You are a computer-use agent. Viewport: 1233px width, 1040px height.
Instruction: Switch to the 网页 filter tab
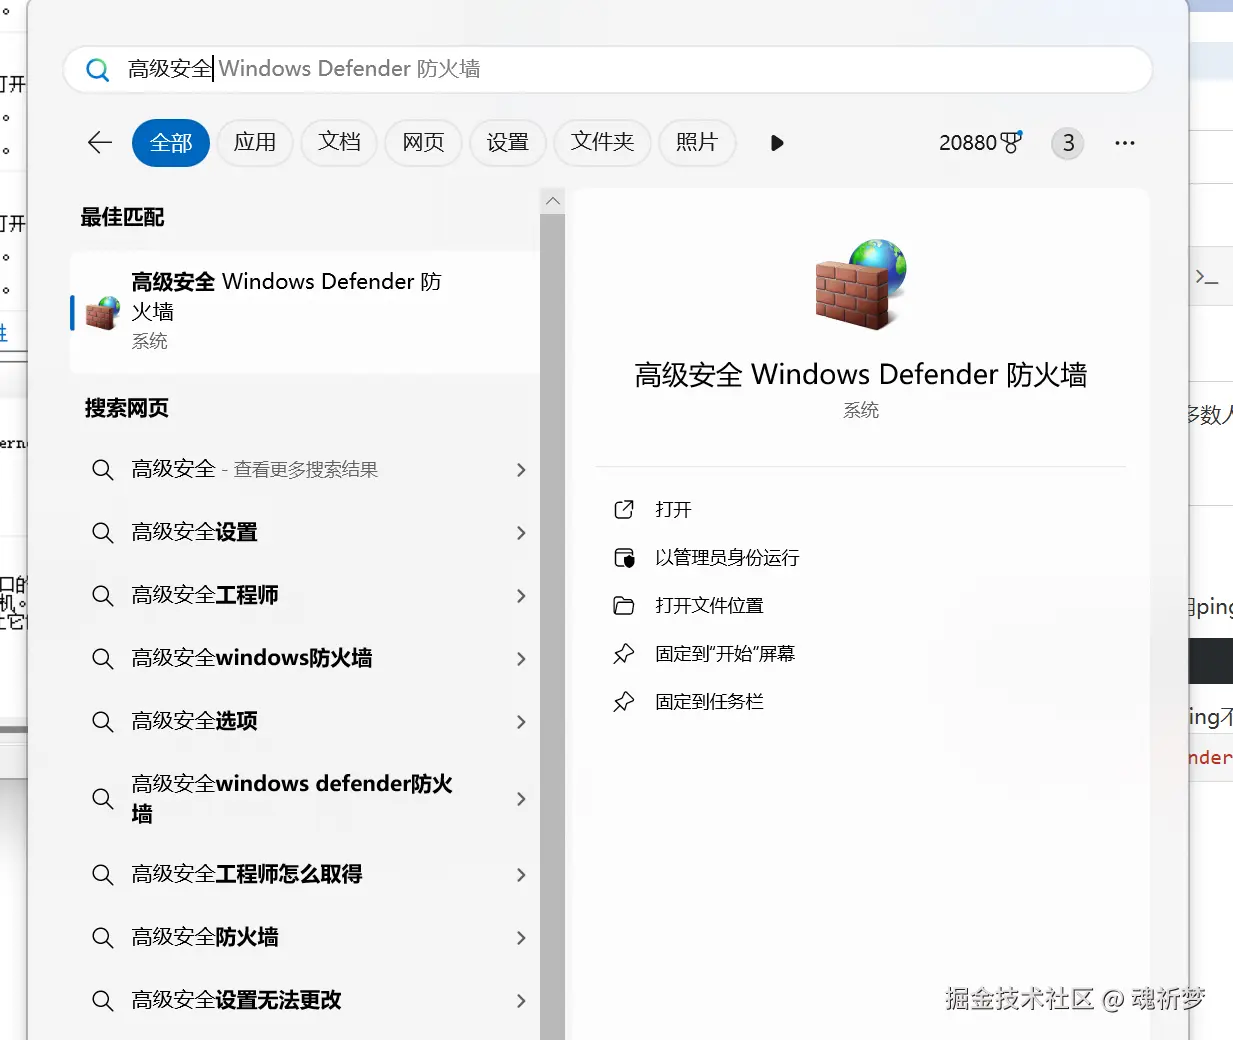tap(423, 143)
